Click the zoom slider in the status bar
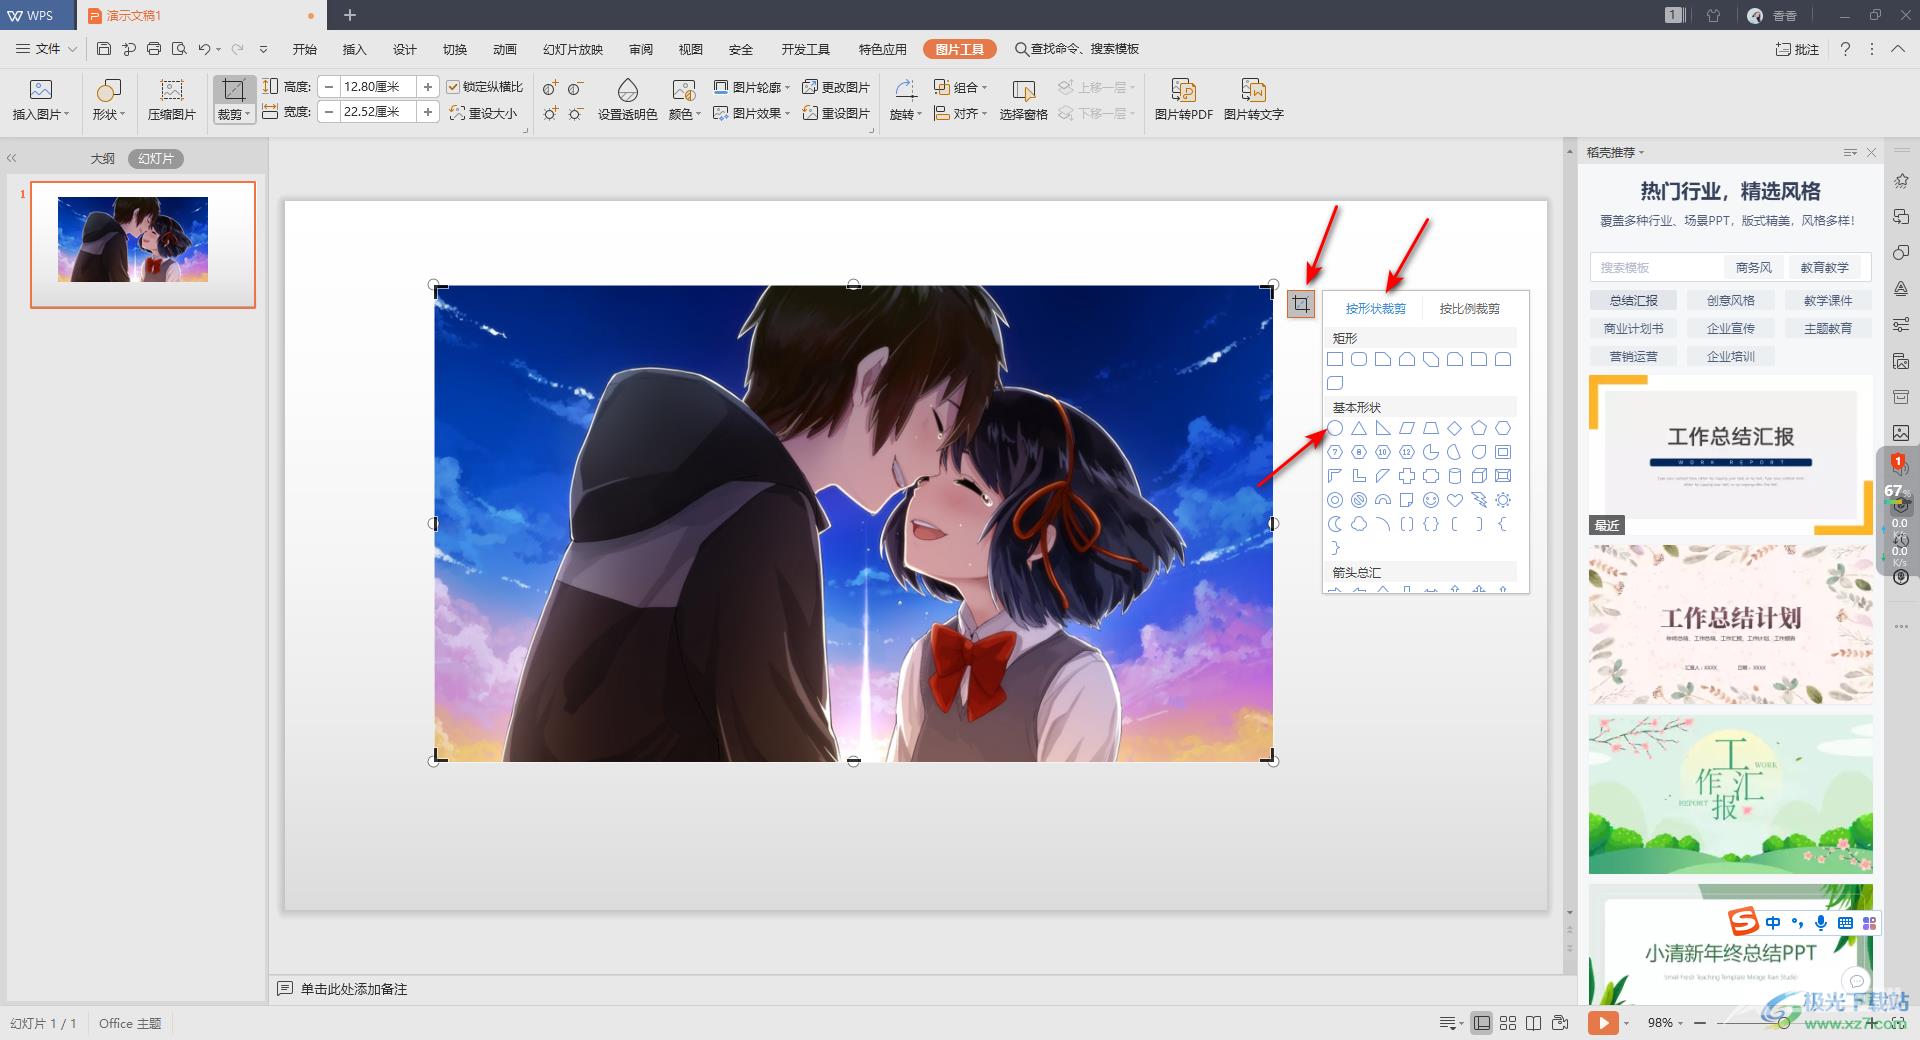This screenshot has height=1040, width=1920. click(1783, 1022)
